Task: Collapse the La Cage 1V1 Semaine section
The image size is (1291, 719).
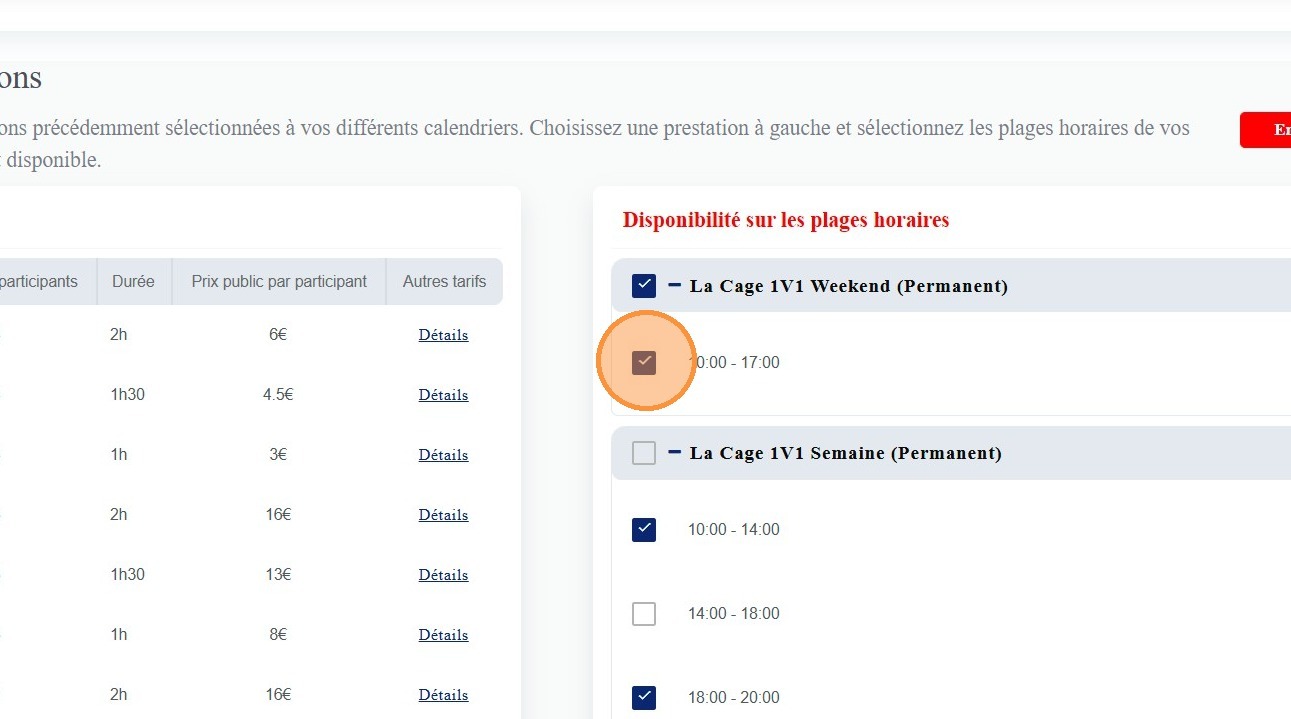Action: pos(675,453)
